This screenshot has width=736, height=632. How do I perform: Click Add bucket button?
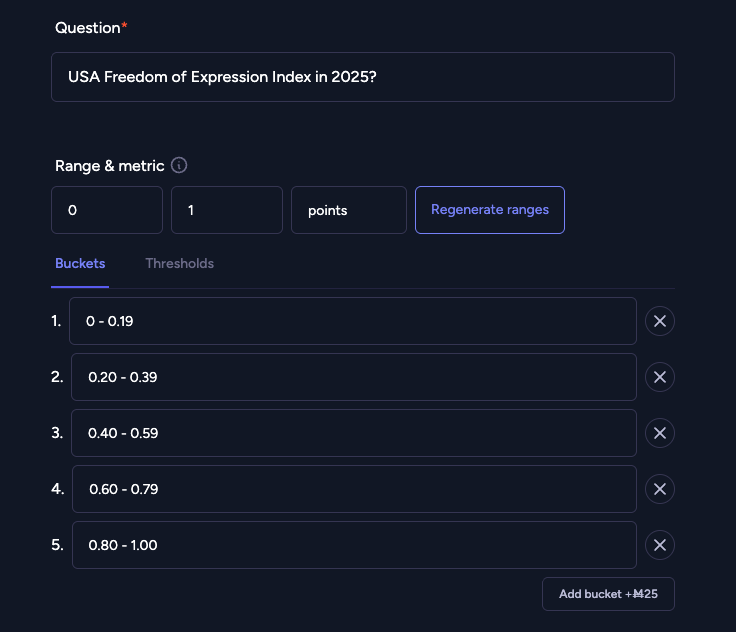pos(608,594)
